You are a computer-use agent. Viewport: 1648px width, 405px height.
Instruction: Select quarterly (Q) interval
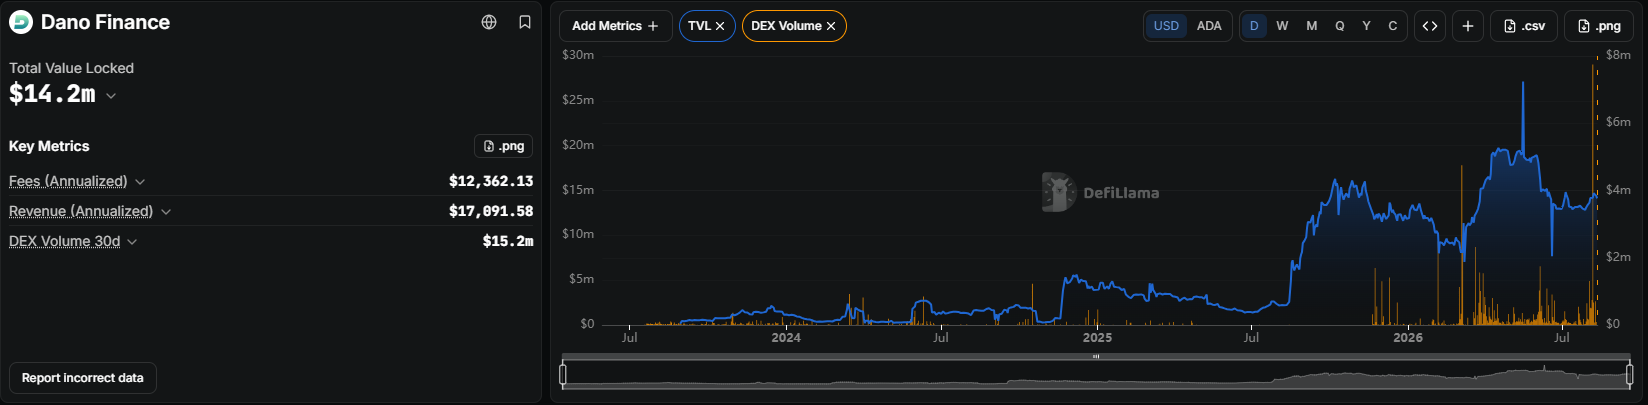tap(1340, 26)
